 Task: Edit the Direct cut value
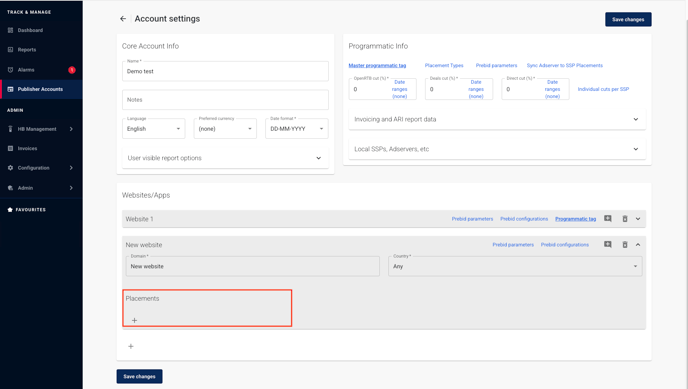(523, 89)
